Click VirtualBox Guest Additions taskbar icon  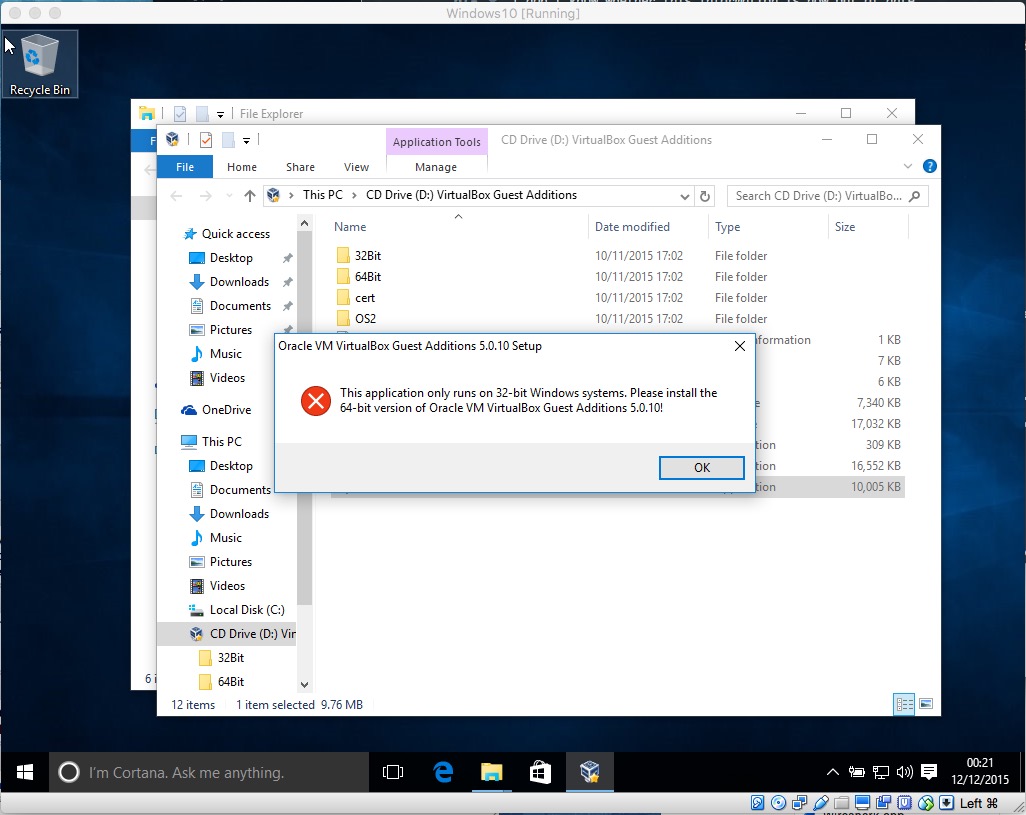tap(590, 772)
